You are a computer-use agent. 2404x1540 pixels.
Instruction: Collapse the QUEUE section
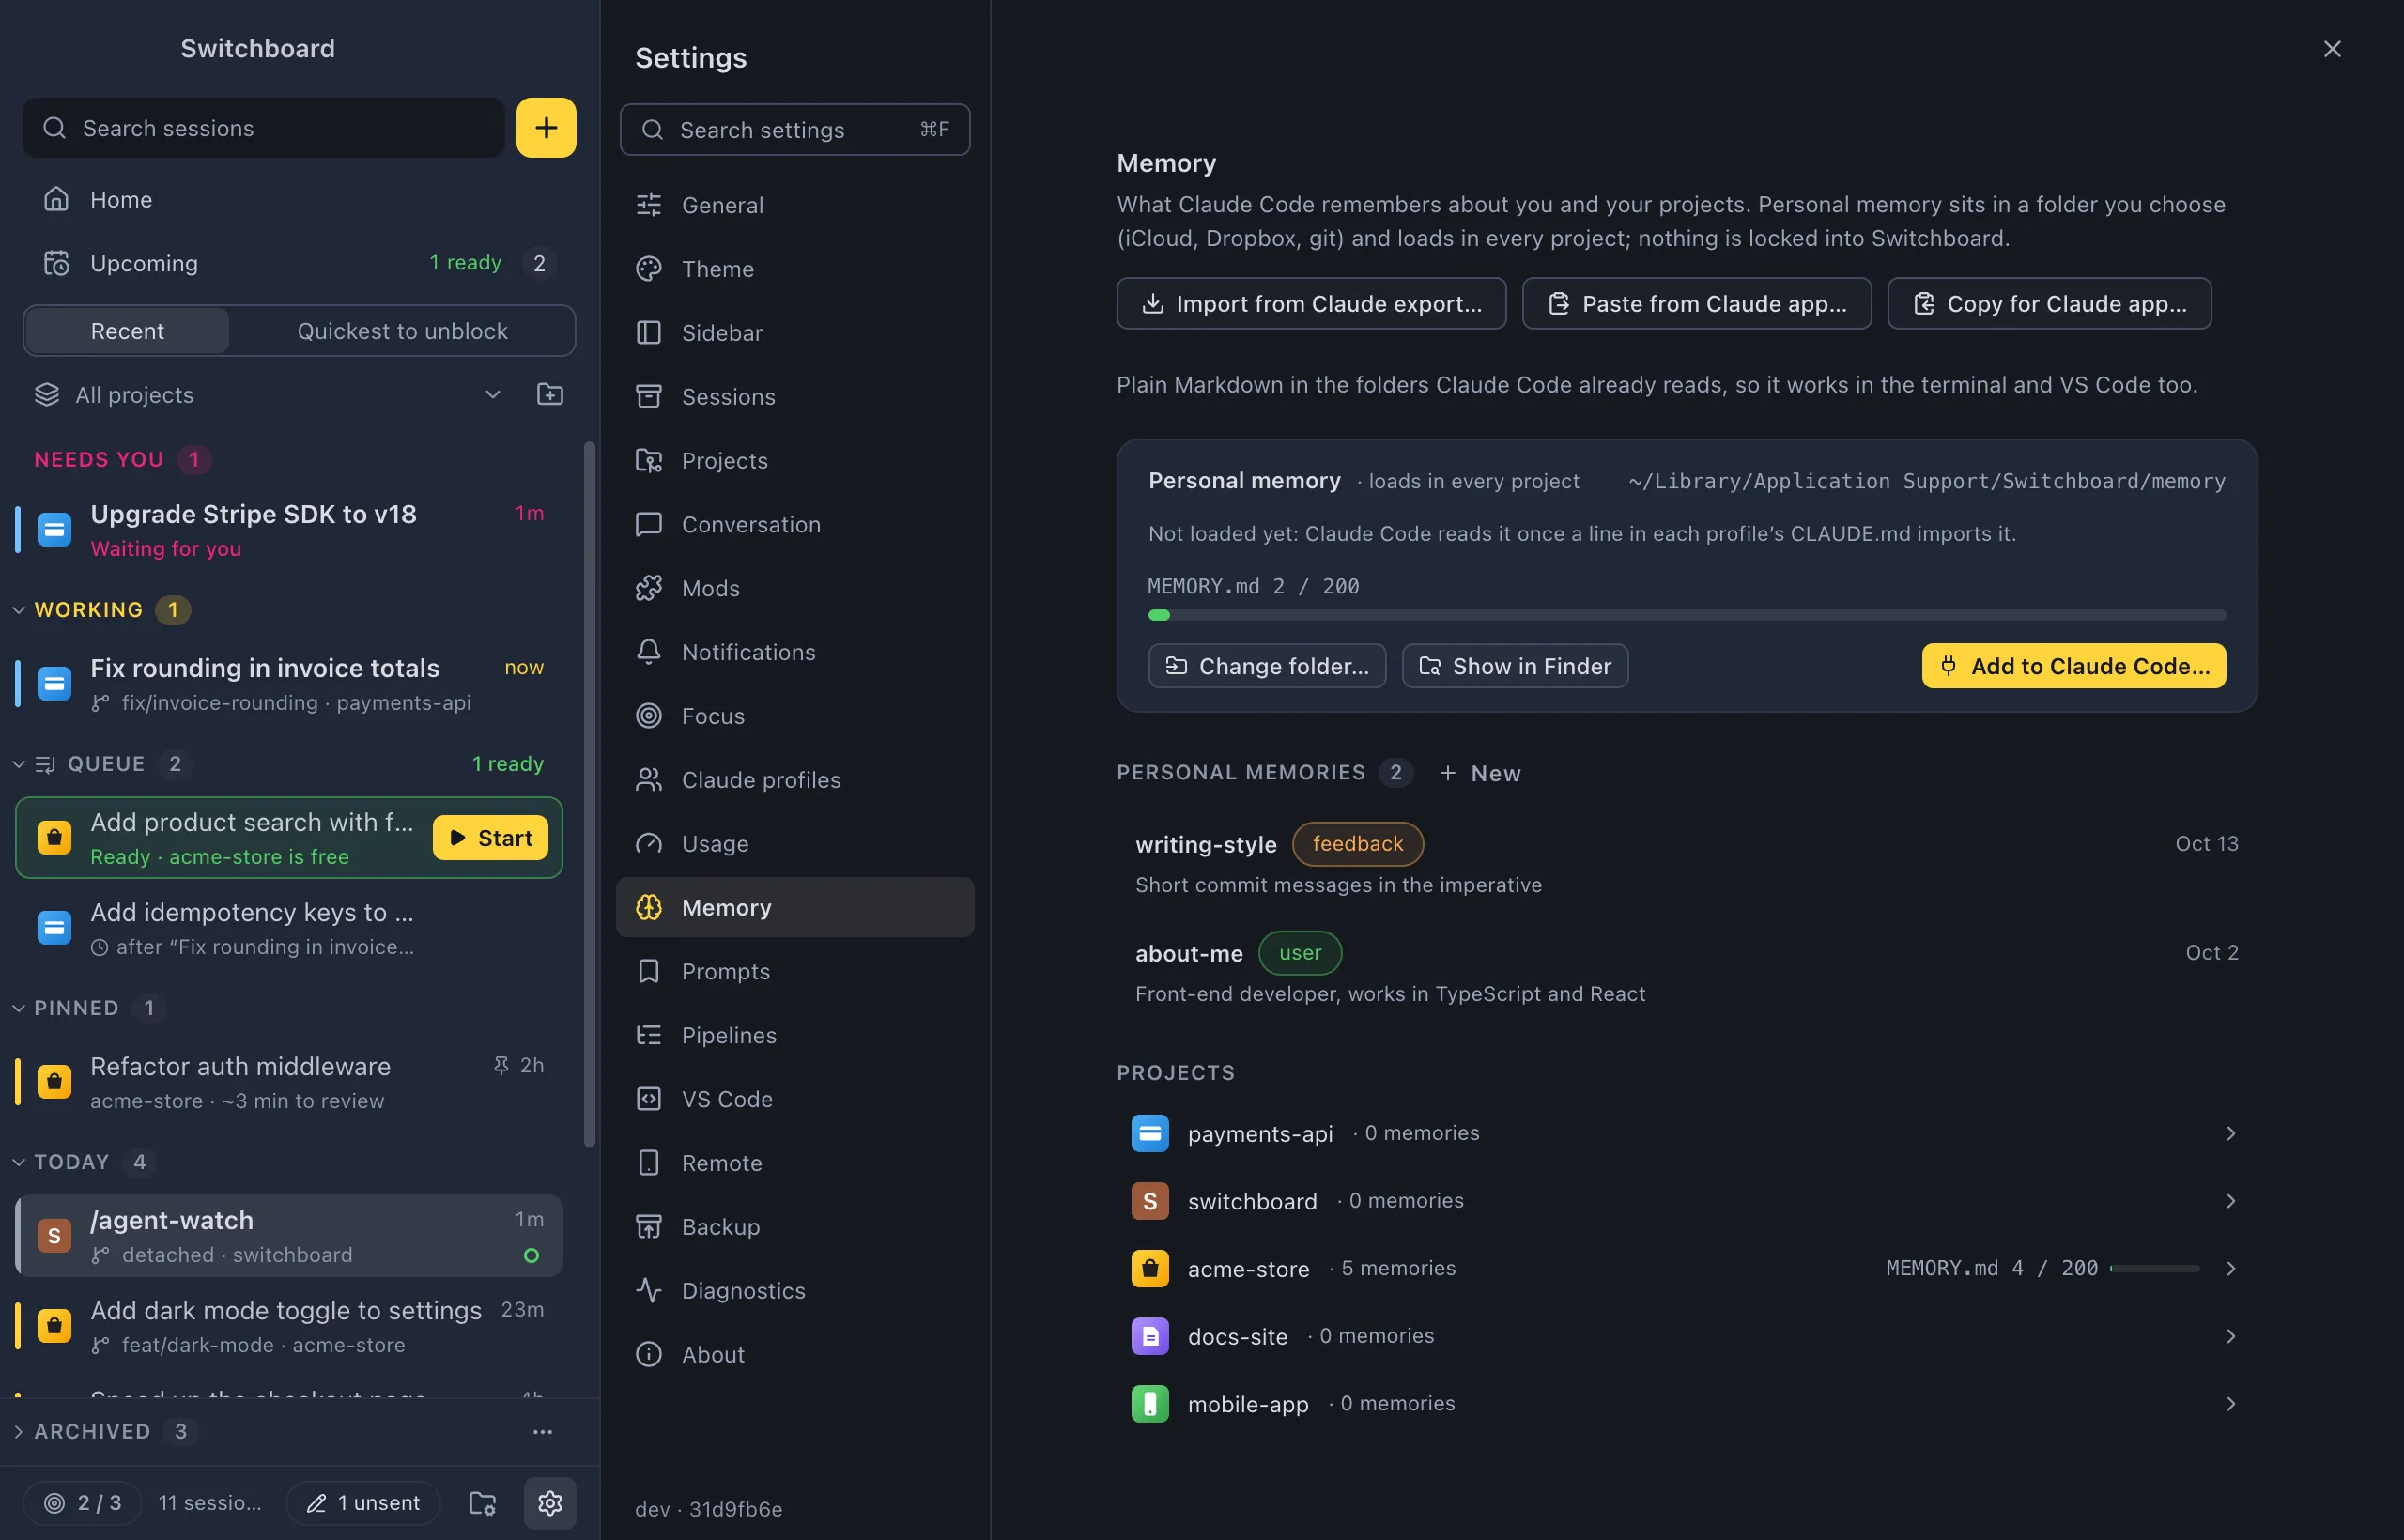pyautogui.click(x=18, y=764)
